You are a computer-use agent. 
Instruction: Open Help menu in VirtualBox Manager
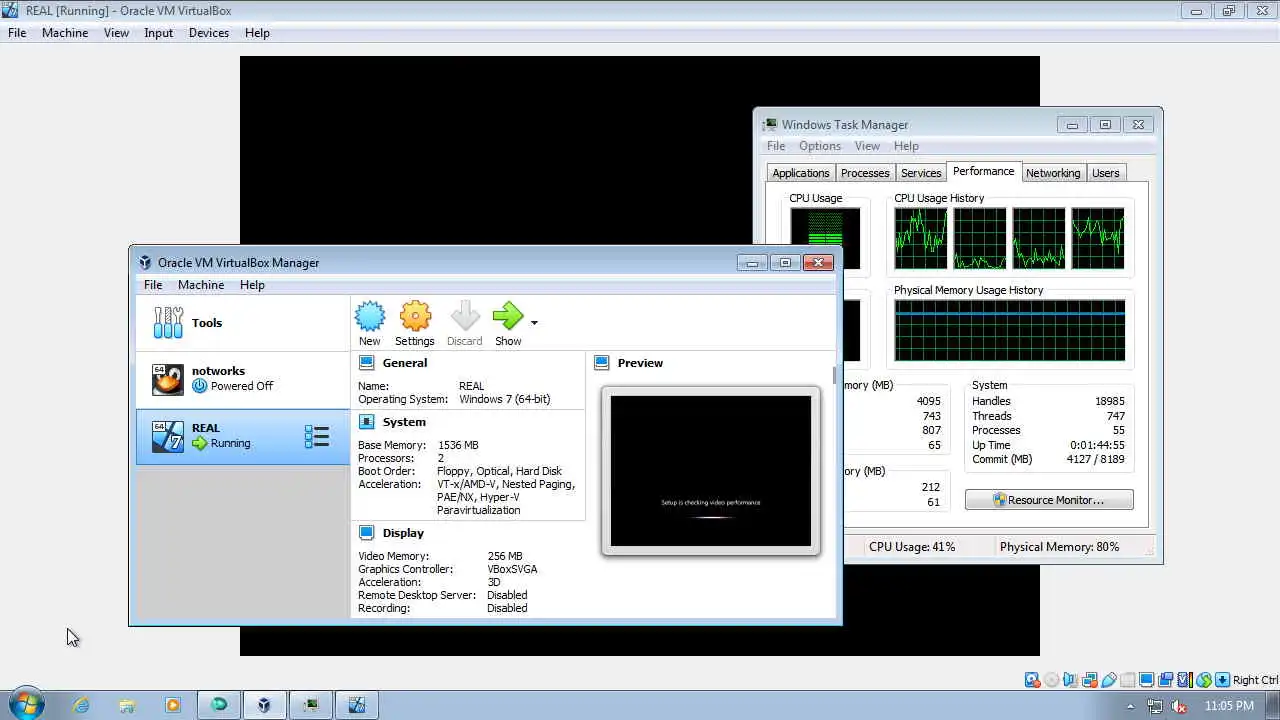[x=252, y=284]
